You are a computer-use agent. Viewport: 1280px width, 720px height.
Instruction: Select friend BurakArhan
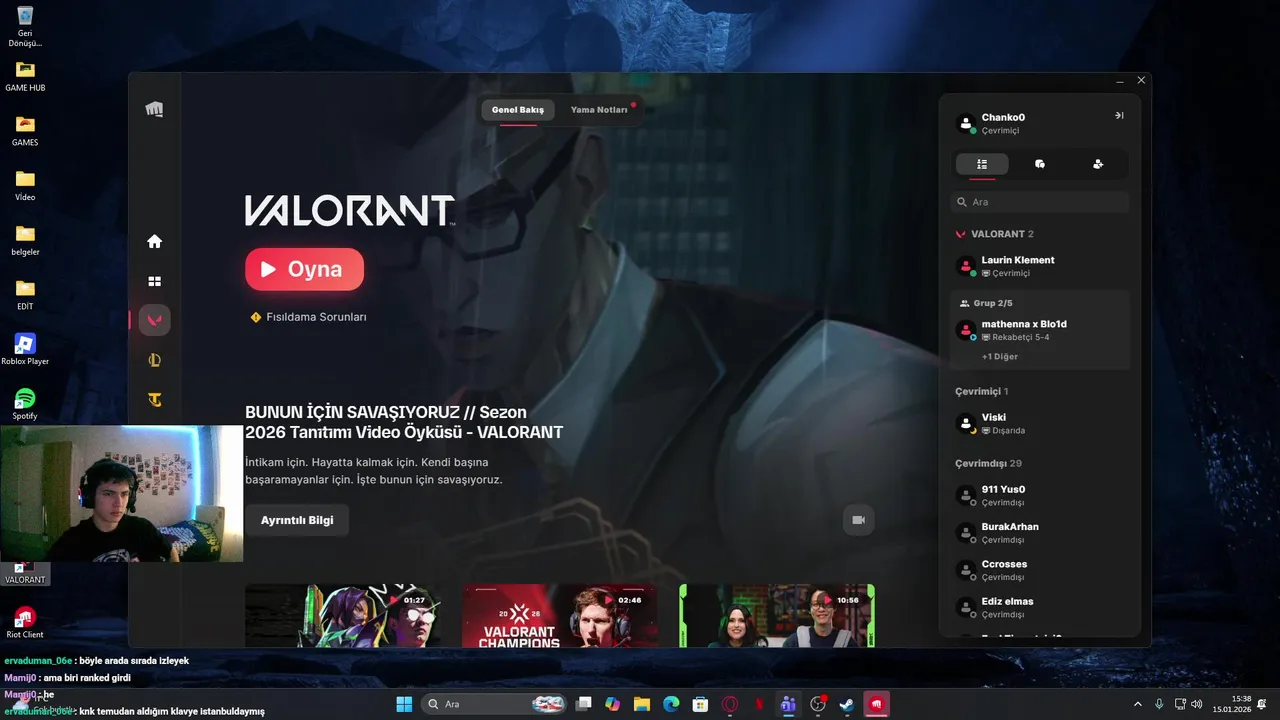1040,533
